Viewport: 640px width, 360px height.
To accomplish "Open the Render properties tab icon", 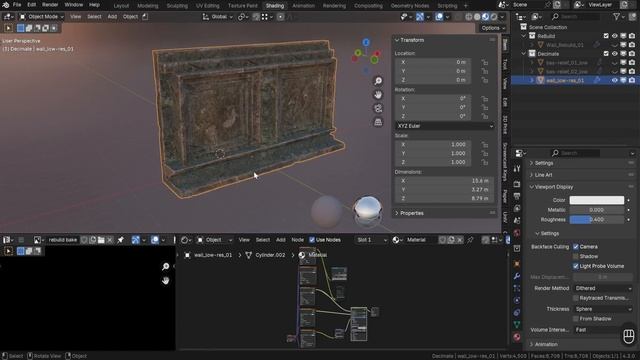I will pyautogui.click(x=517, y=184).
